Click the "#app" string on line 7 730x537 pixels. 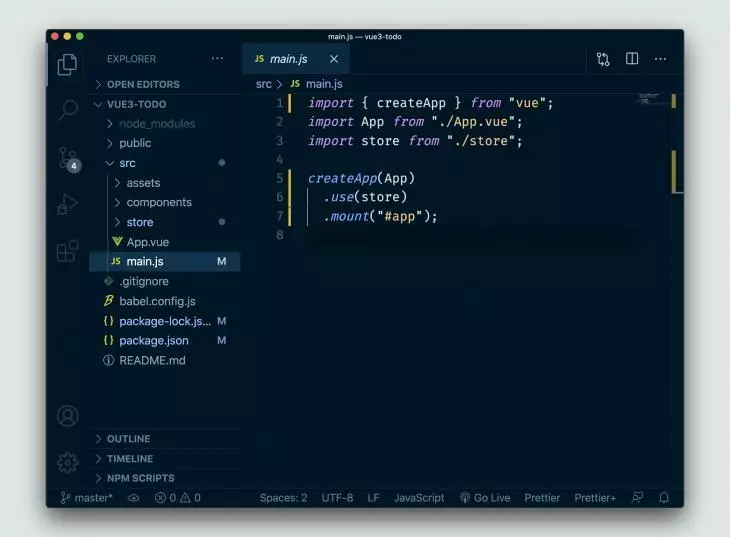tap(399, 217)
